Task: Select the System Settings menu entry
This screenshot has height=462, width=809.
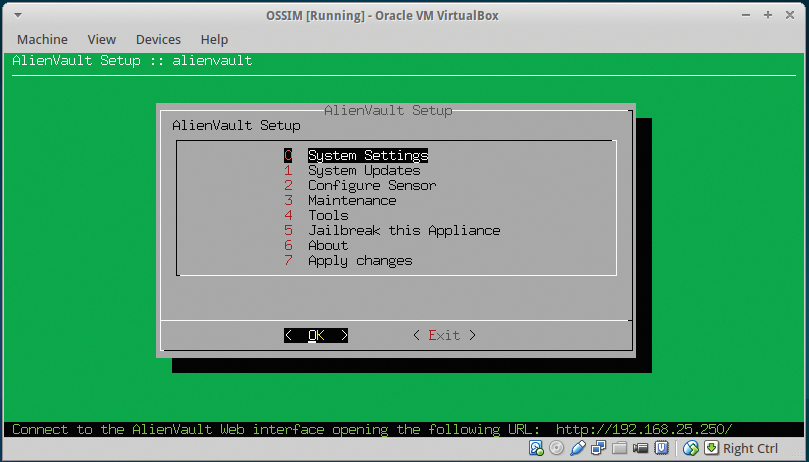Action: point(367,156)
